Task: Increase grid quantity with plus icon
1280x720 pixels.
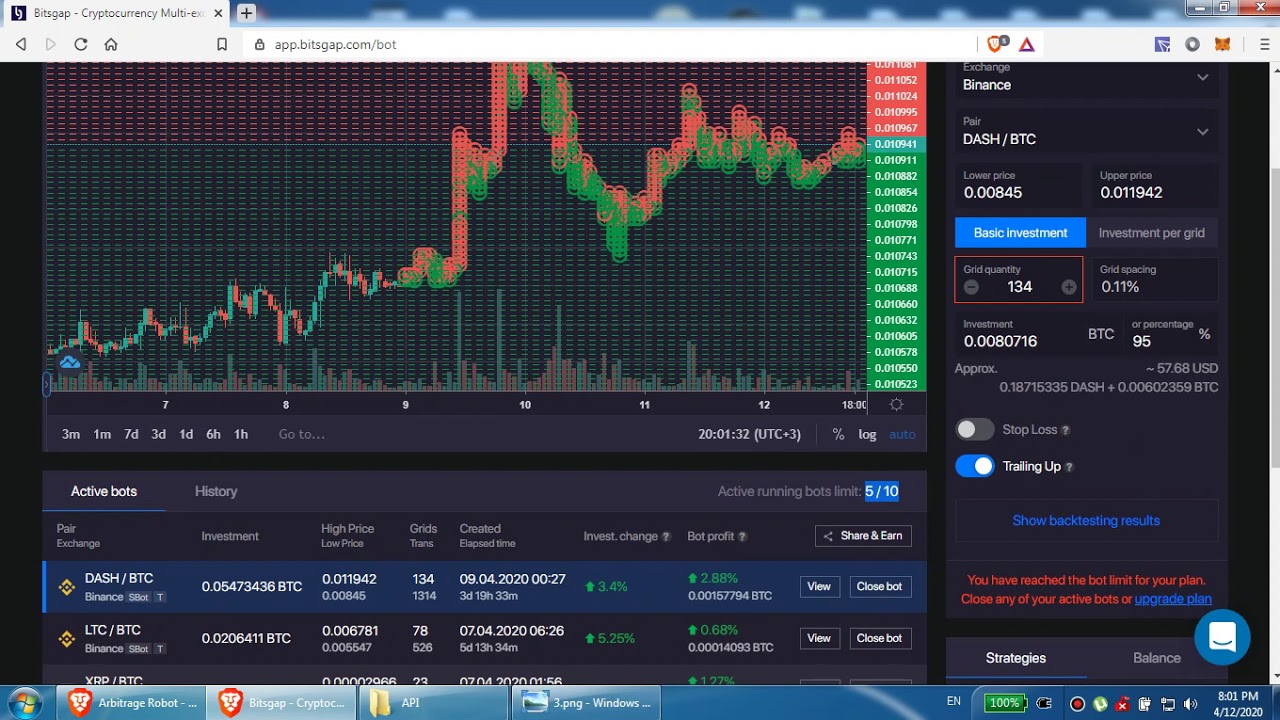Action: click(x=1069, y=287)
